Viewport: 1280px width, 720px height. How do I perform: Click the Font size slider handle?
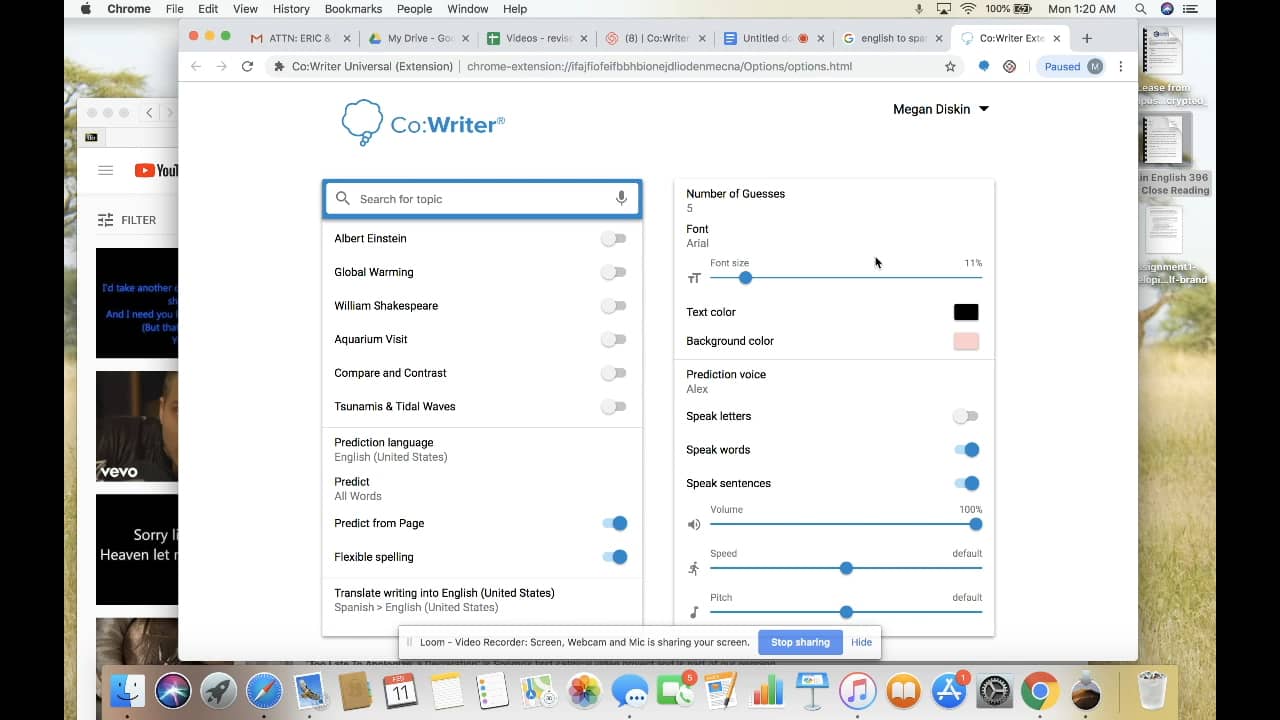point(745,278)
